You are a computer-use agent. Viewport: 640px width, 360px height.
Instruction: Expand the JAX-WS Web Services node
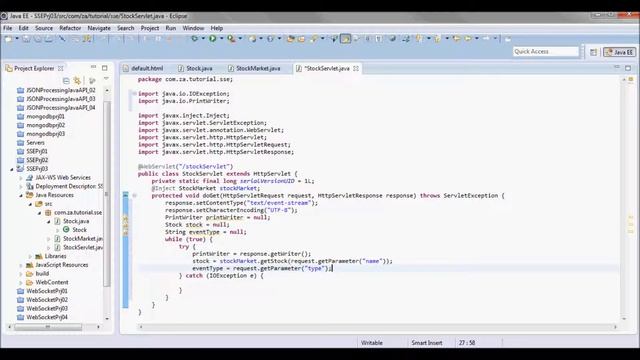click(21, 178)
